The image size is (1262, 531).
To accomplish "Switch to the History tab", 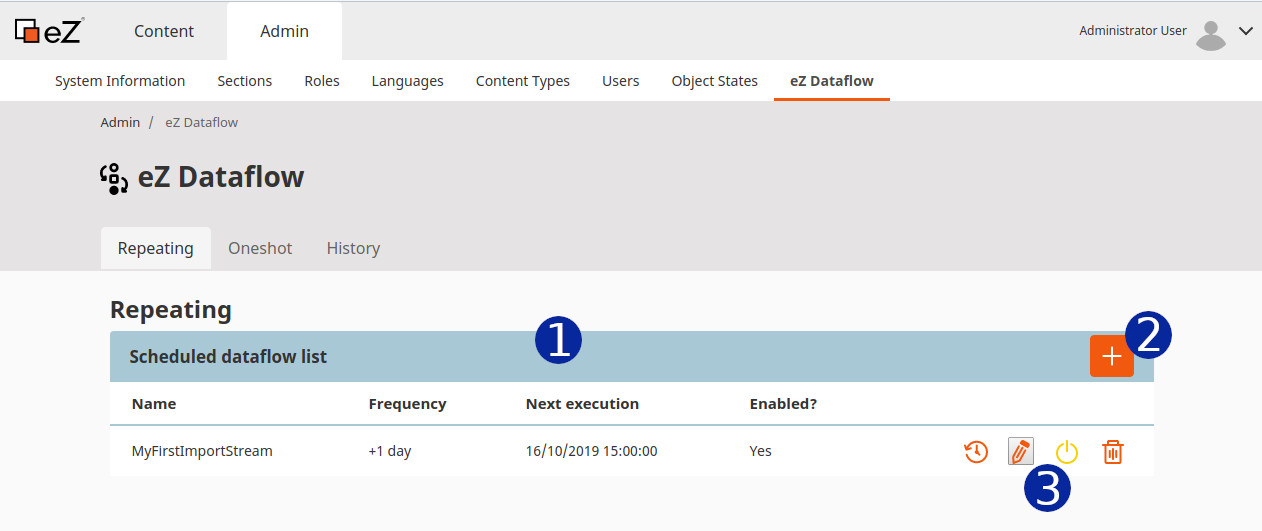I will (353, 248).
